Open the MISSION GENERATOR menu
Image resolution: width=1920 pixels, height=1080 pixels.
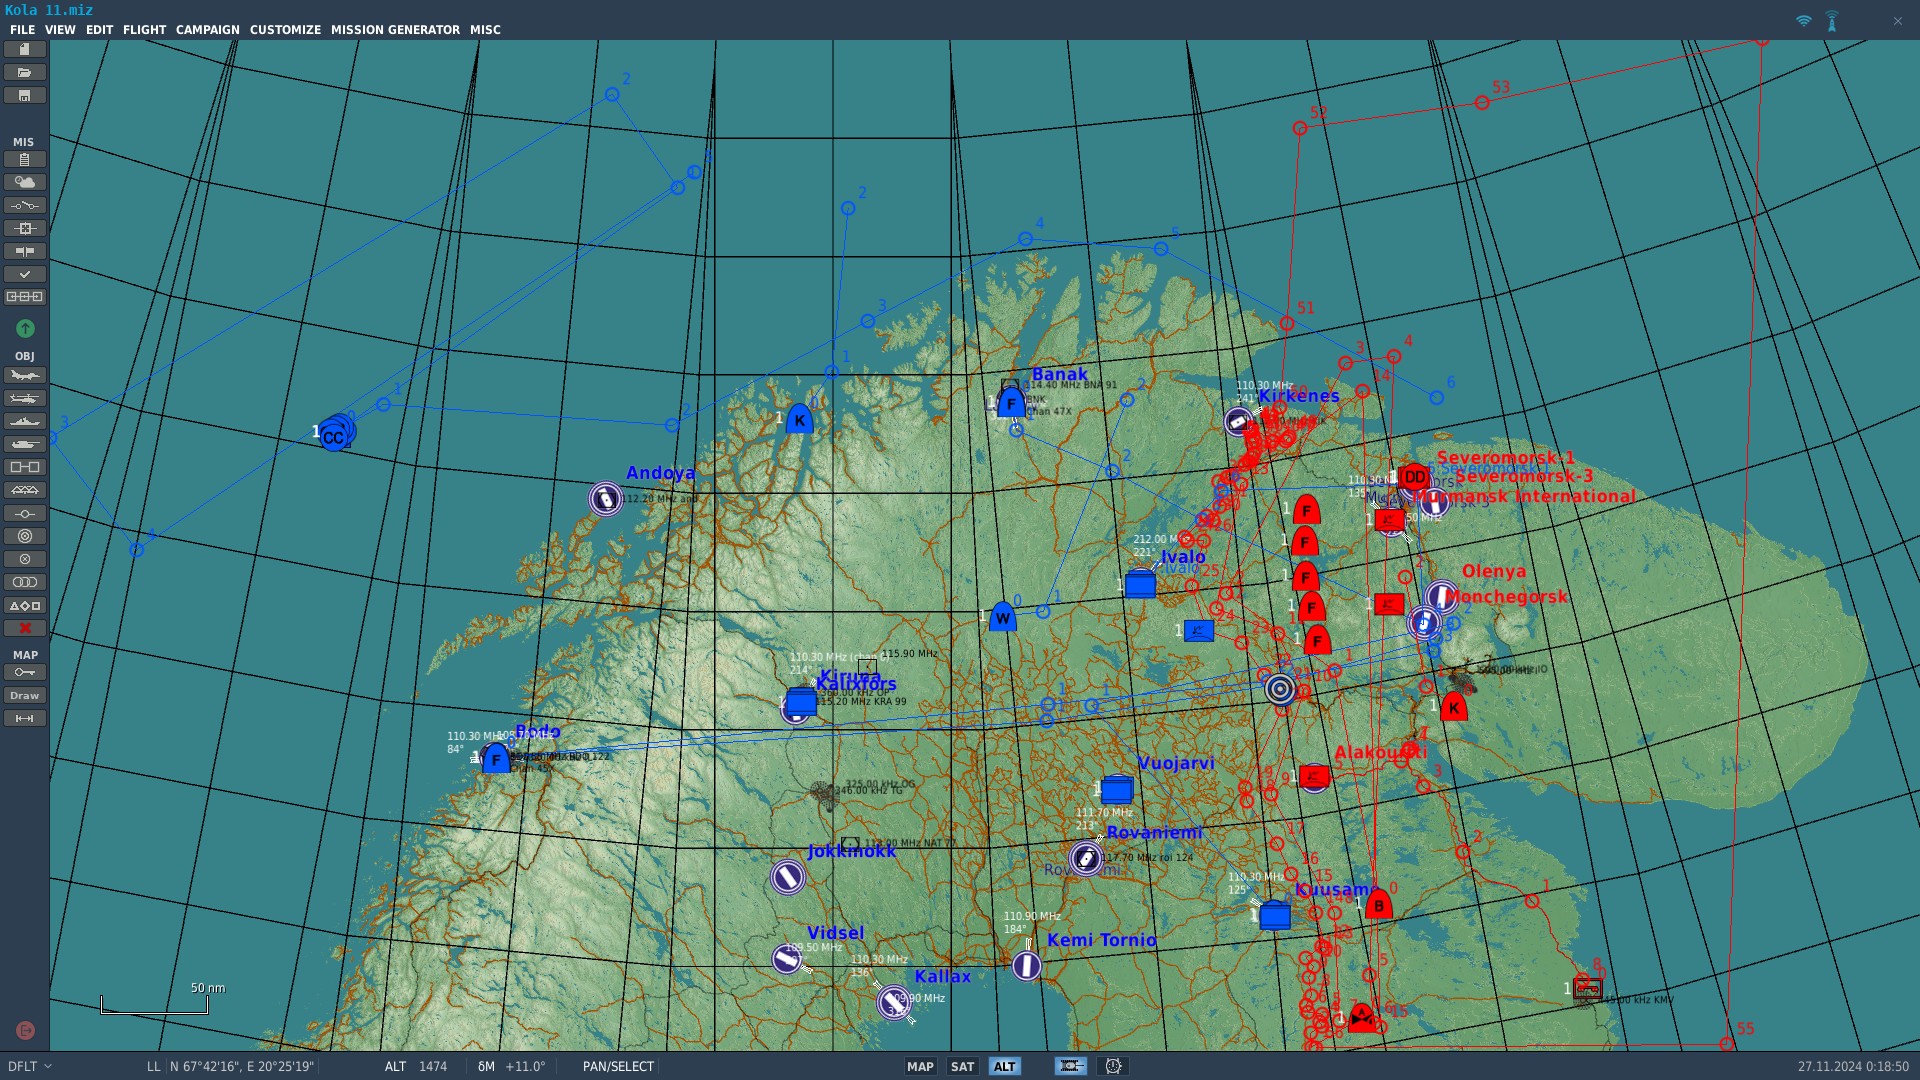395,30
